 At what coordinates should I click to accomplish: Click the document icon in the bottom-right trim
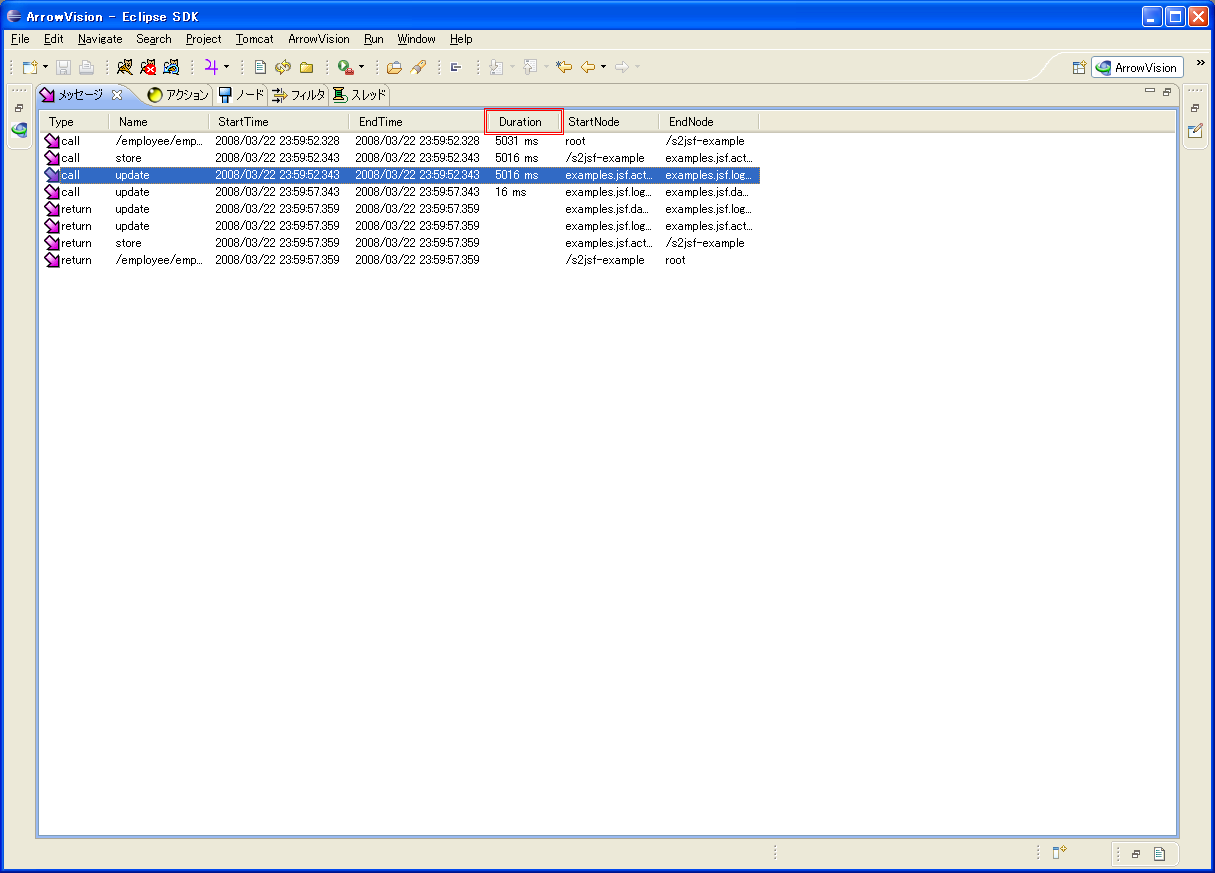click(x=1159, y=854)
